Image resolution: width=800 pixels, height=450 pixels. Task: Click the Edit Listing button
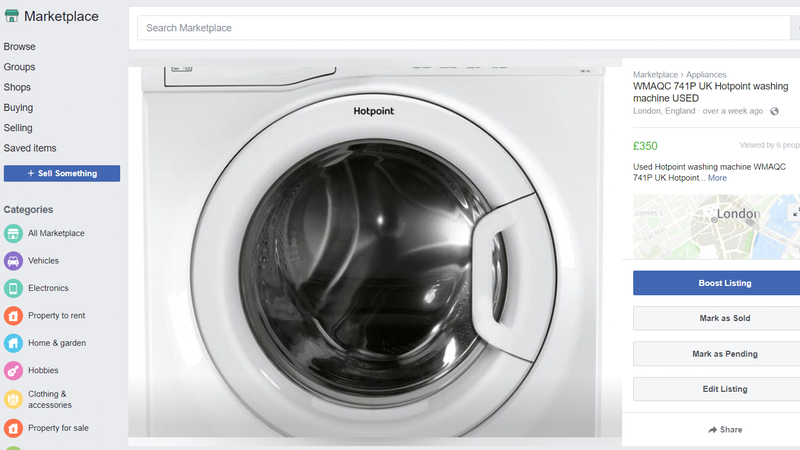716,389
